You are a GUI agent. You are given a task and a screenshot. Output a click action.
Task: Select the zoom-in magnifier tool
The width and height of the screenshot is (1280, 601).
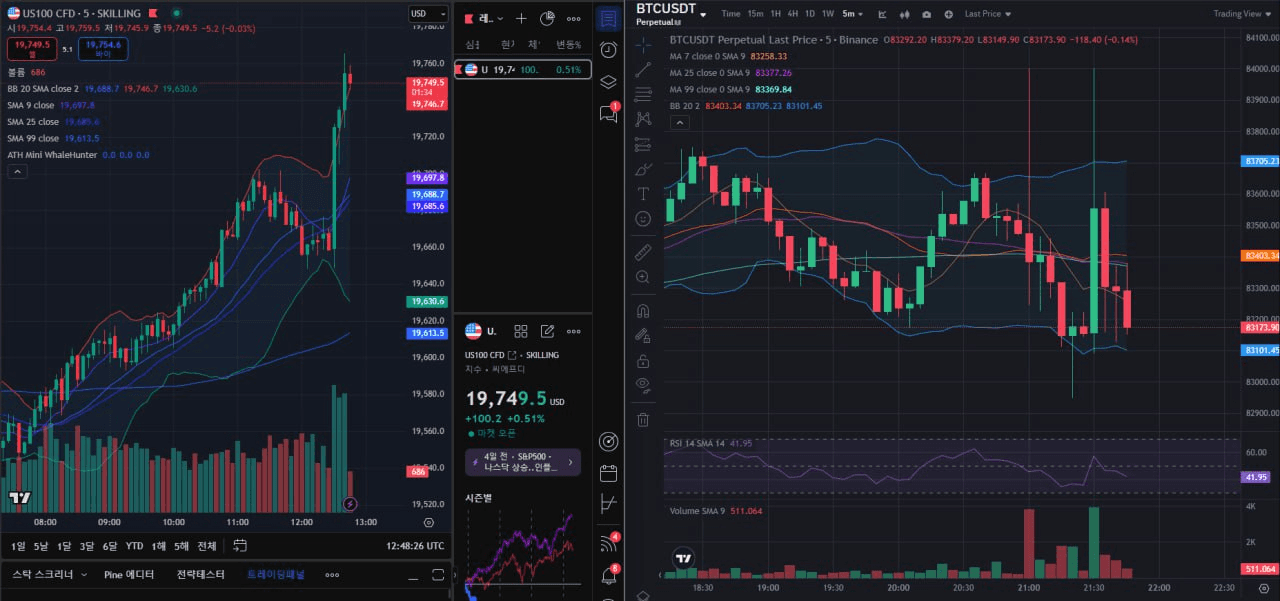pyautogui.click(x=643, y=277)
